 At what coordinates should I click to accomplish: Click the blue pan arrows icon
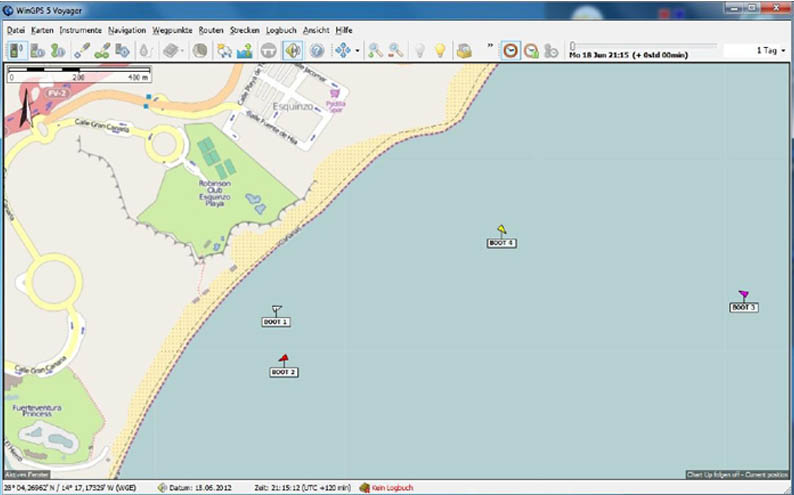pos(344,50)
